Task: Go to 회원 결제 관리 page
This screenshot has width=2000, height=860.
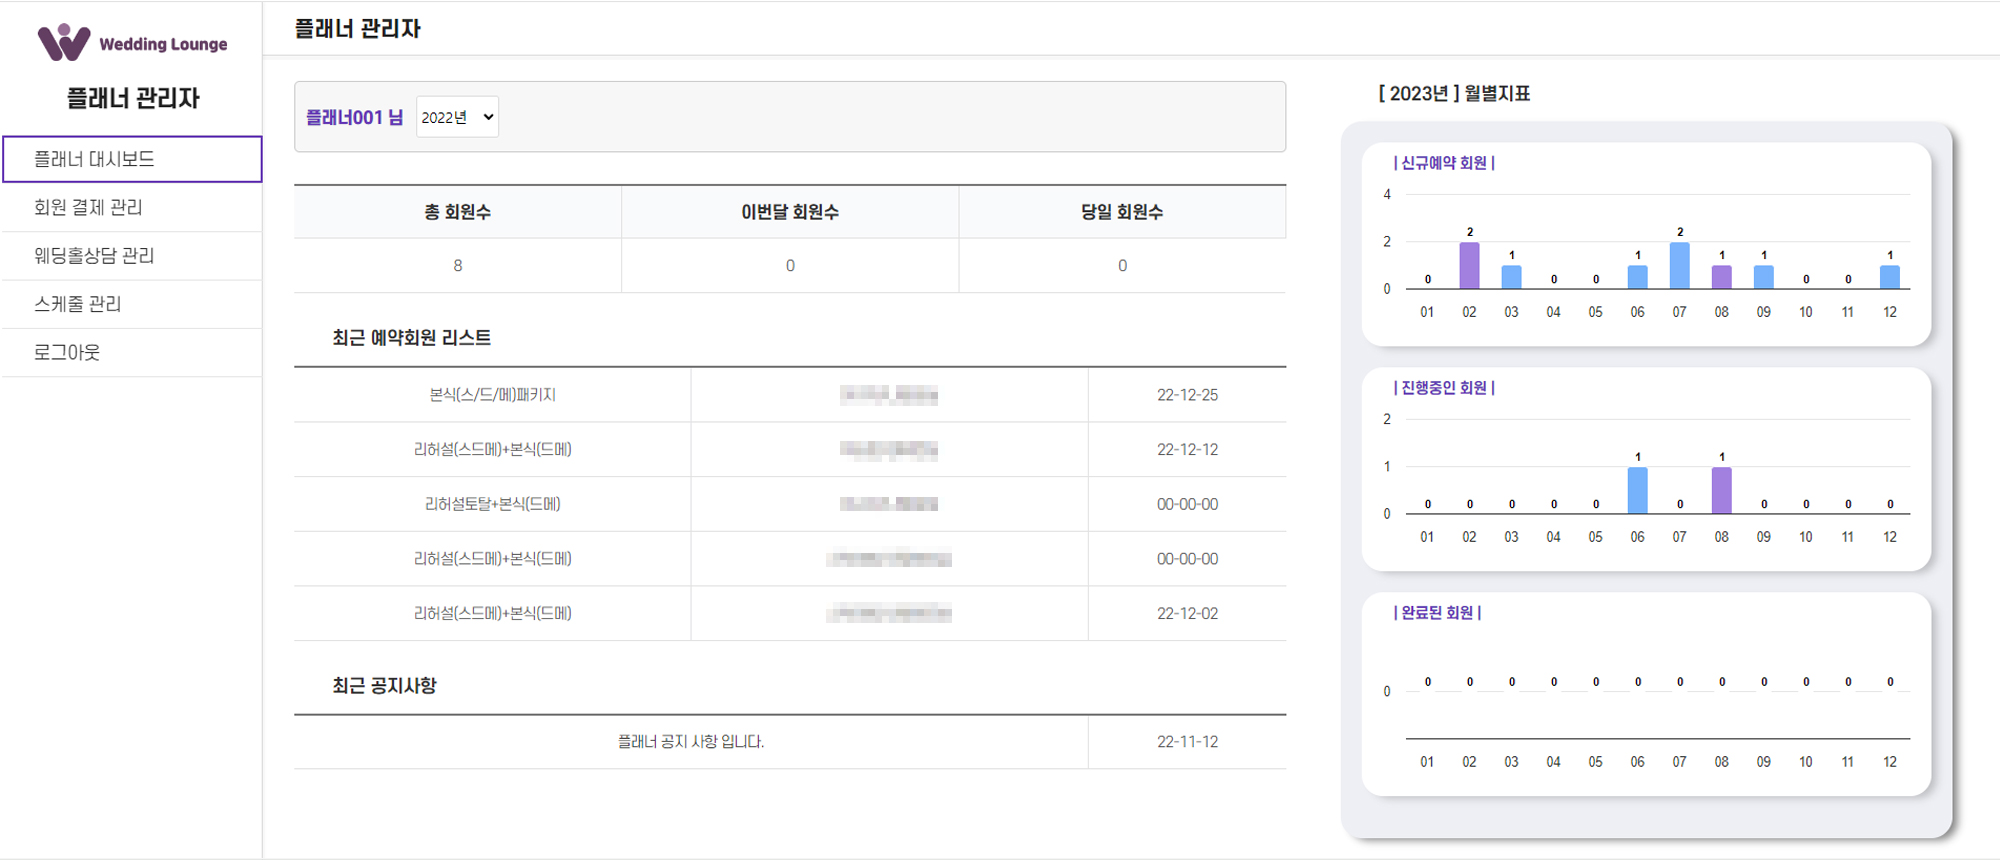Action: tap(88, 207)
